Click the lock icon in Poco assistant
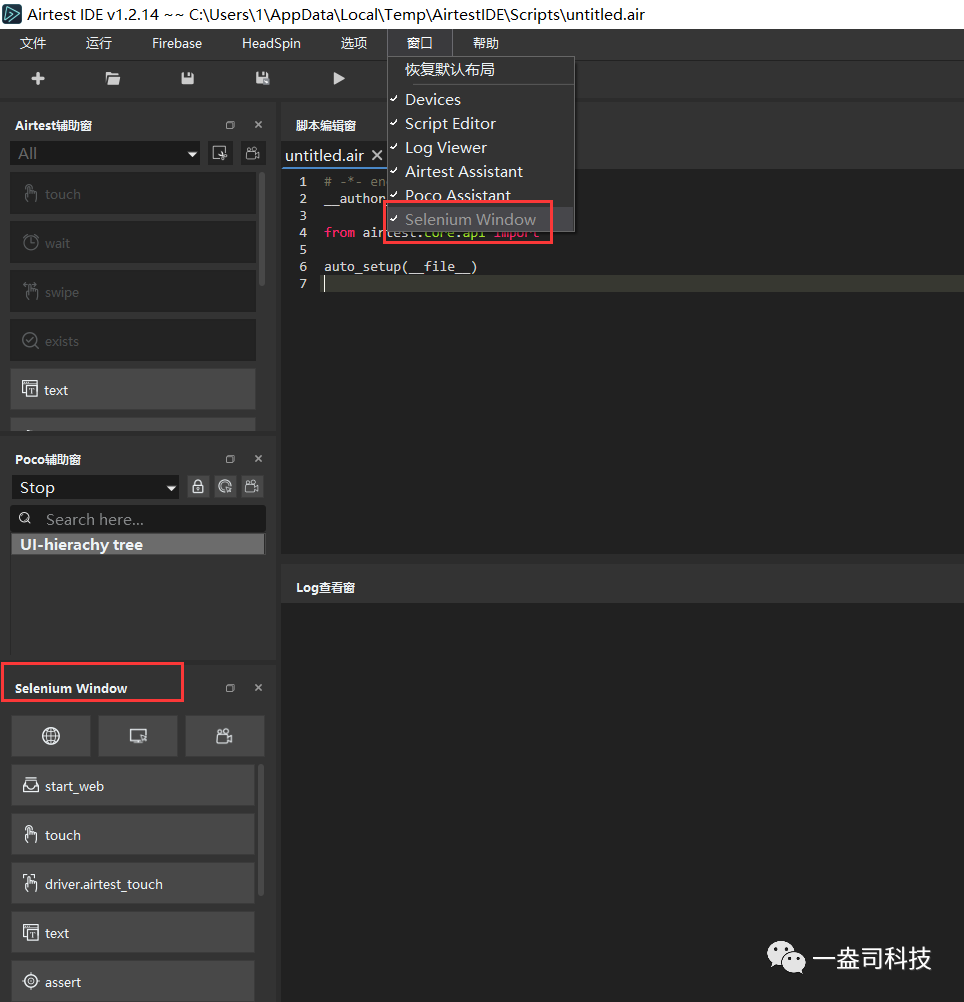 198,487
